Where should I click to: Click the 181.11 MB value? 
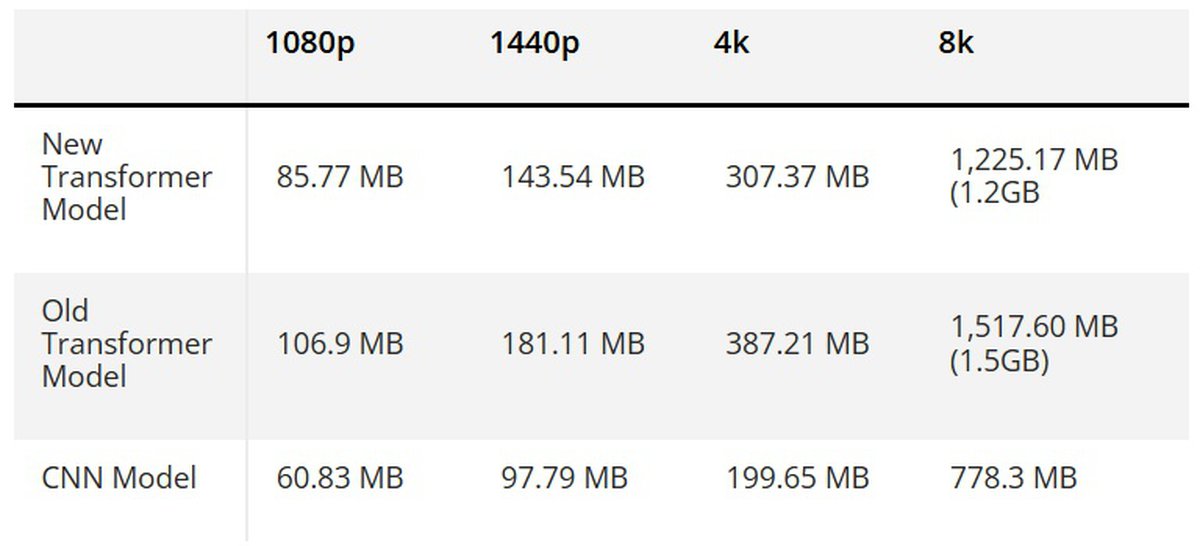[x=573, y=344]
